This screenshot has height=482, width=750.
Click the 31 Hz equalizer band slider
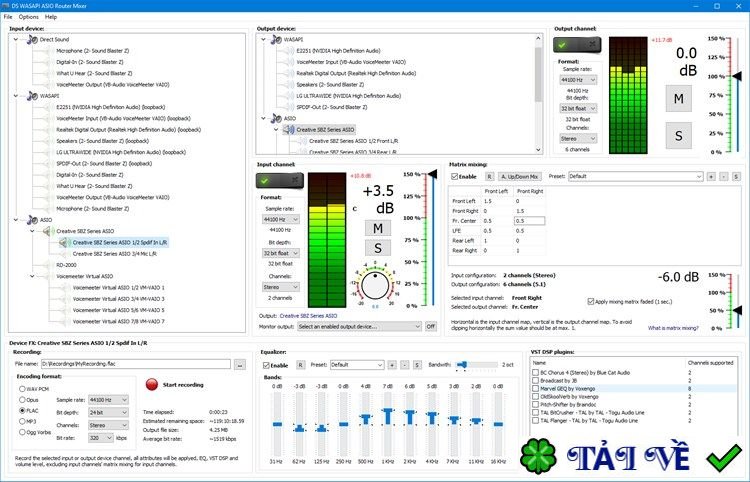tap(277, 424)
